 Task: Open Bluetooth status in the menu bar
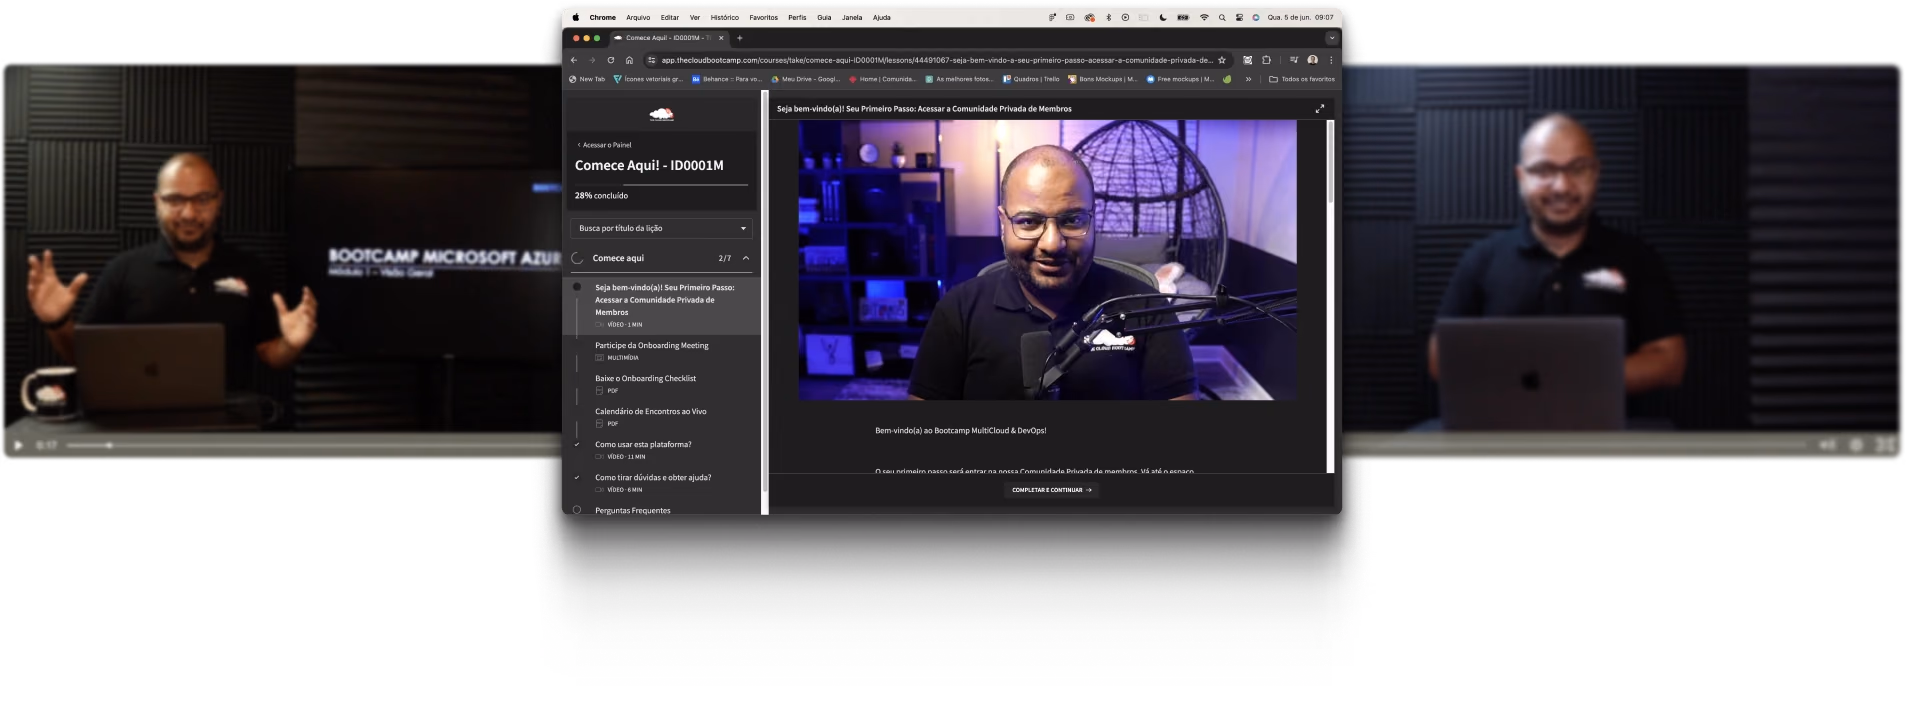[x=1108, y=17]
